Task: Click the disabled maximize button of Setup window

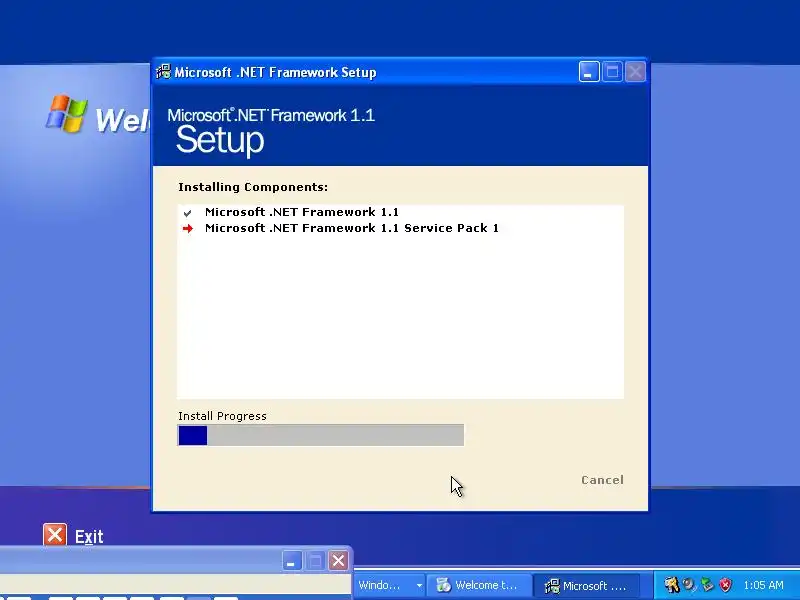Action: pos(612,72)
